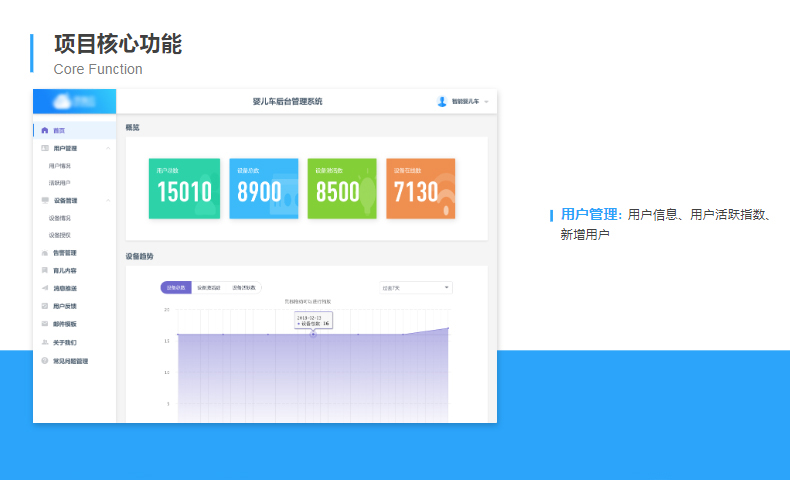Click the home icon beside 首页

(44, 130)
